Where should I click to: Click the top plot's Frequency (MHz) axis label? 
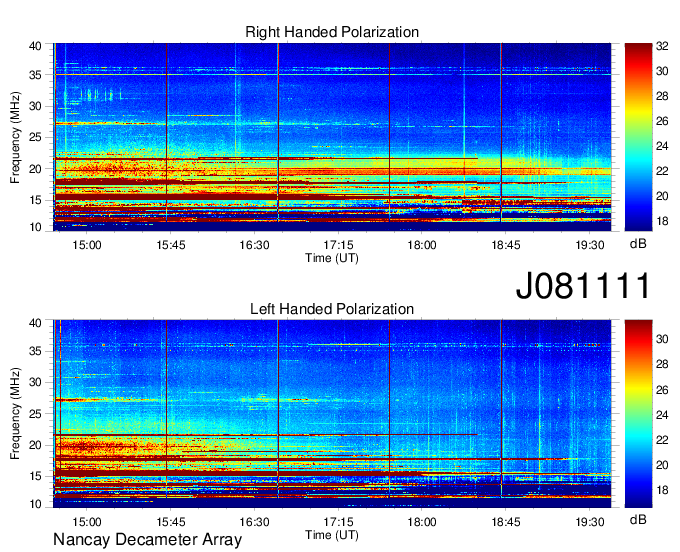tap(15, 137)
